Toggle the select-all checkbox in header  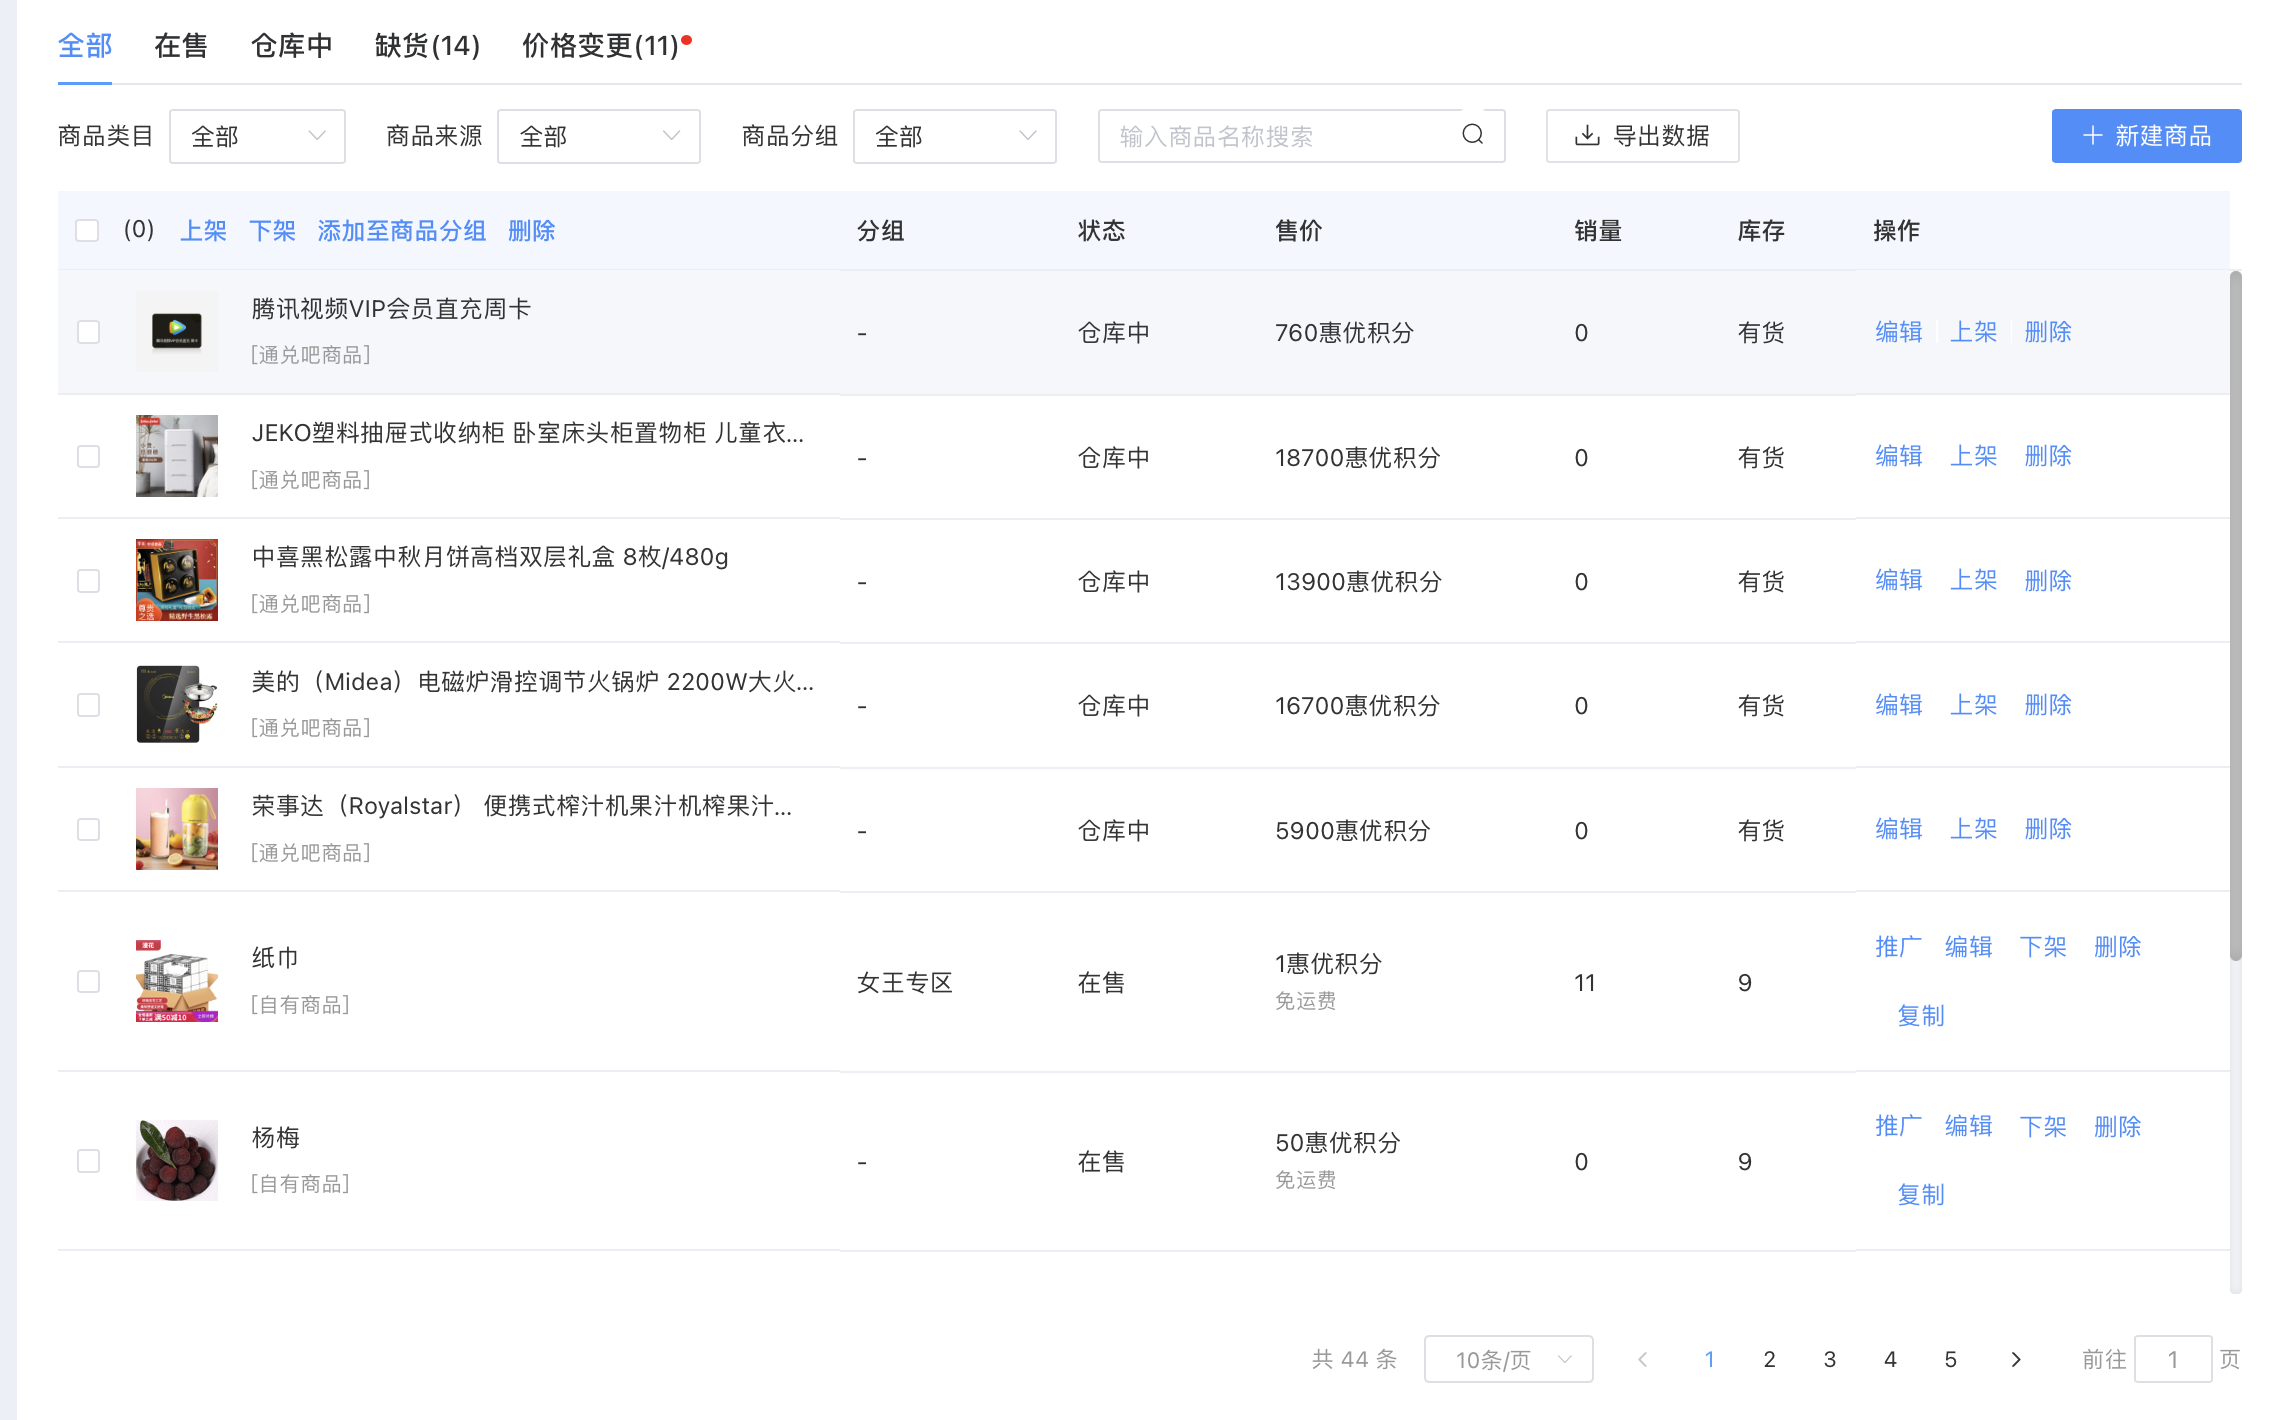tap(88, 231)
